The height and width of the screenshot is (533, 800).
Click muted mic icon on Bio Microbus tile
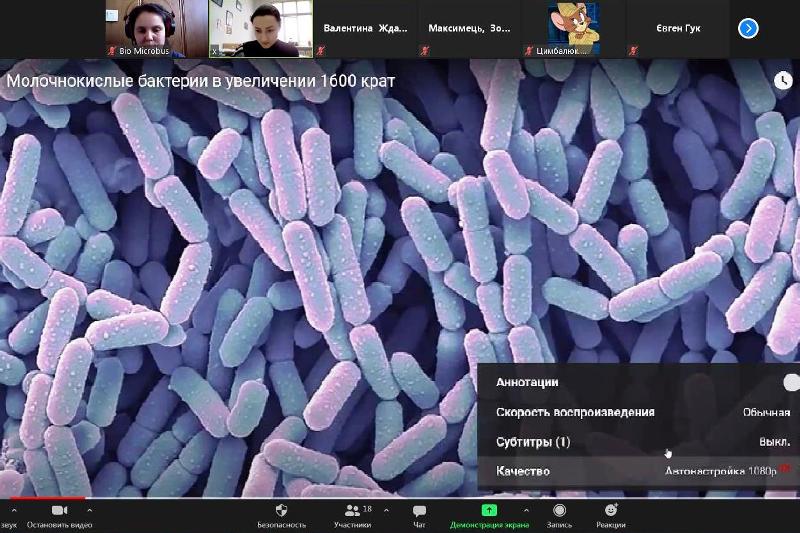pos(112,50)
